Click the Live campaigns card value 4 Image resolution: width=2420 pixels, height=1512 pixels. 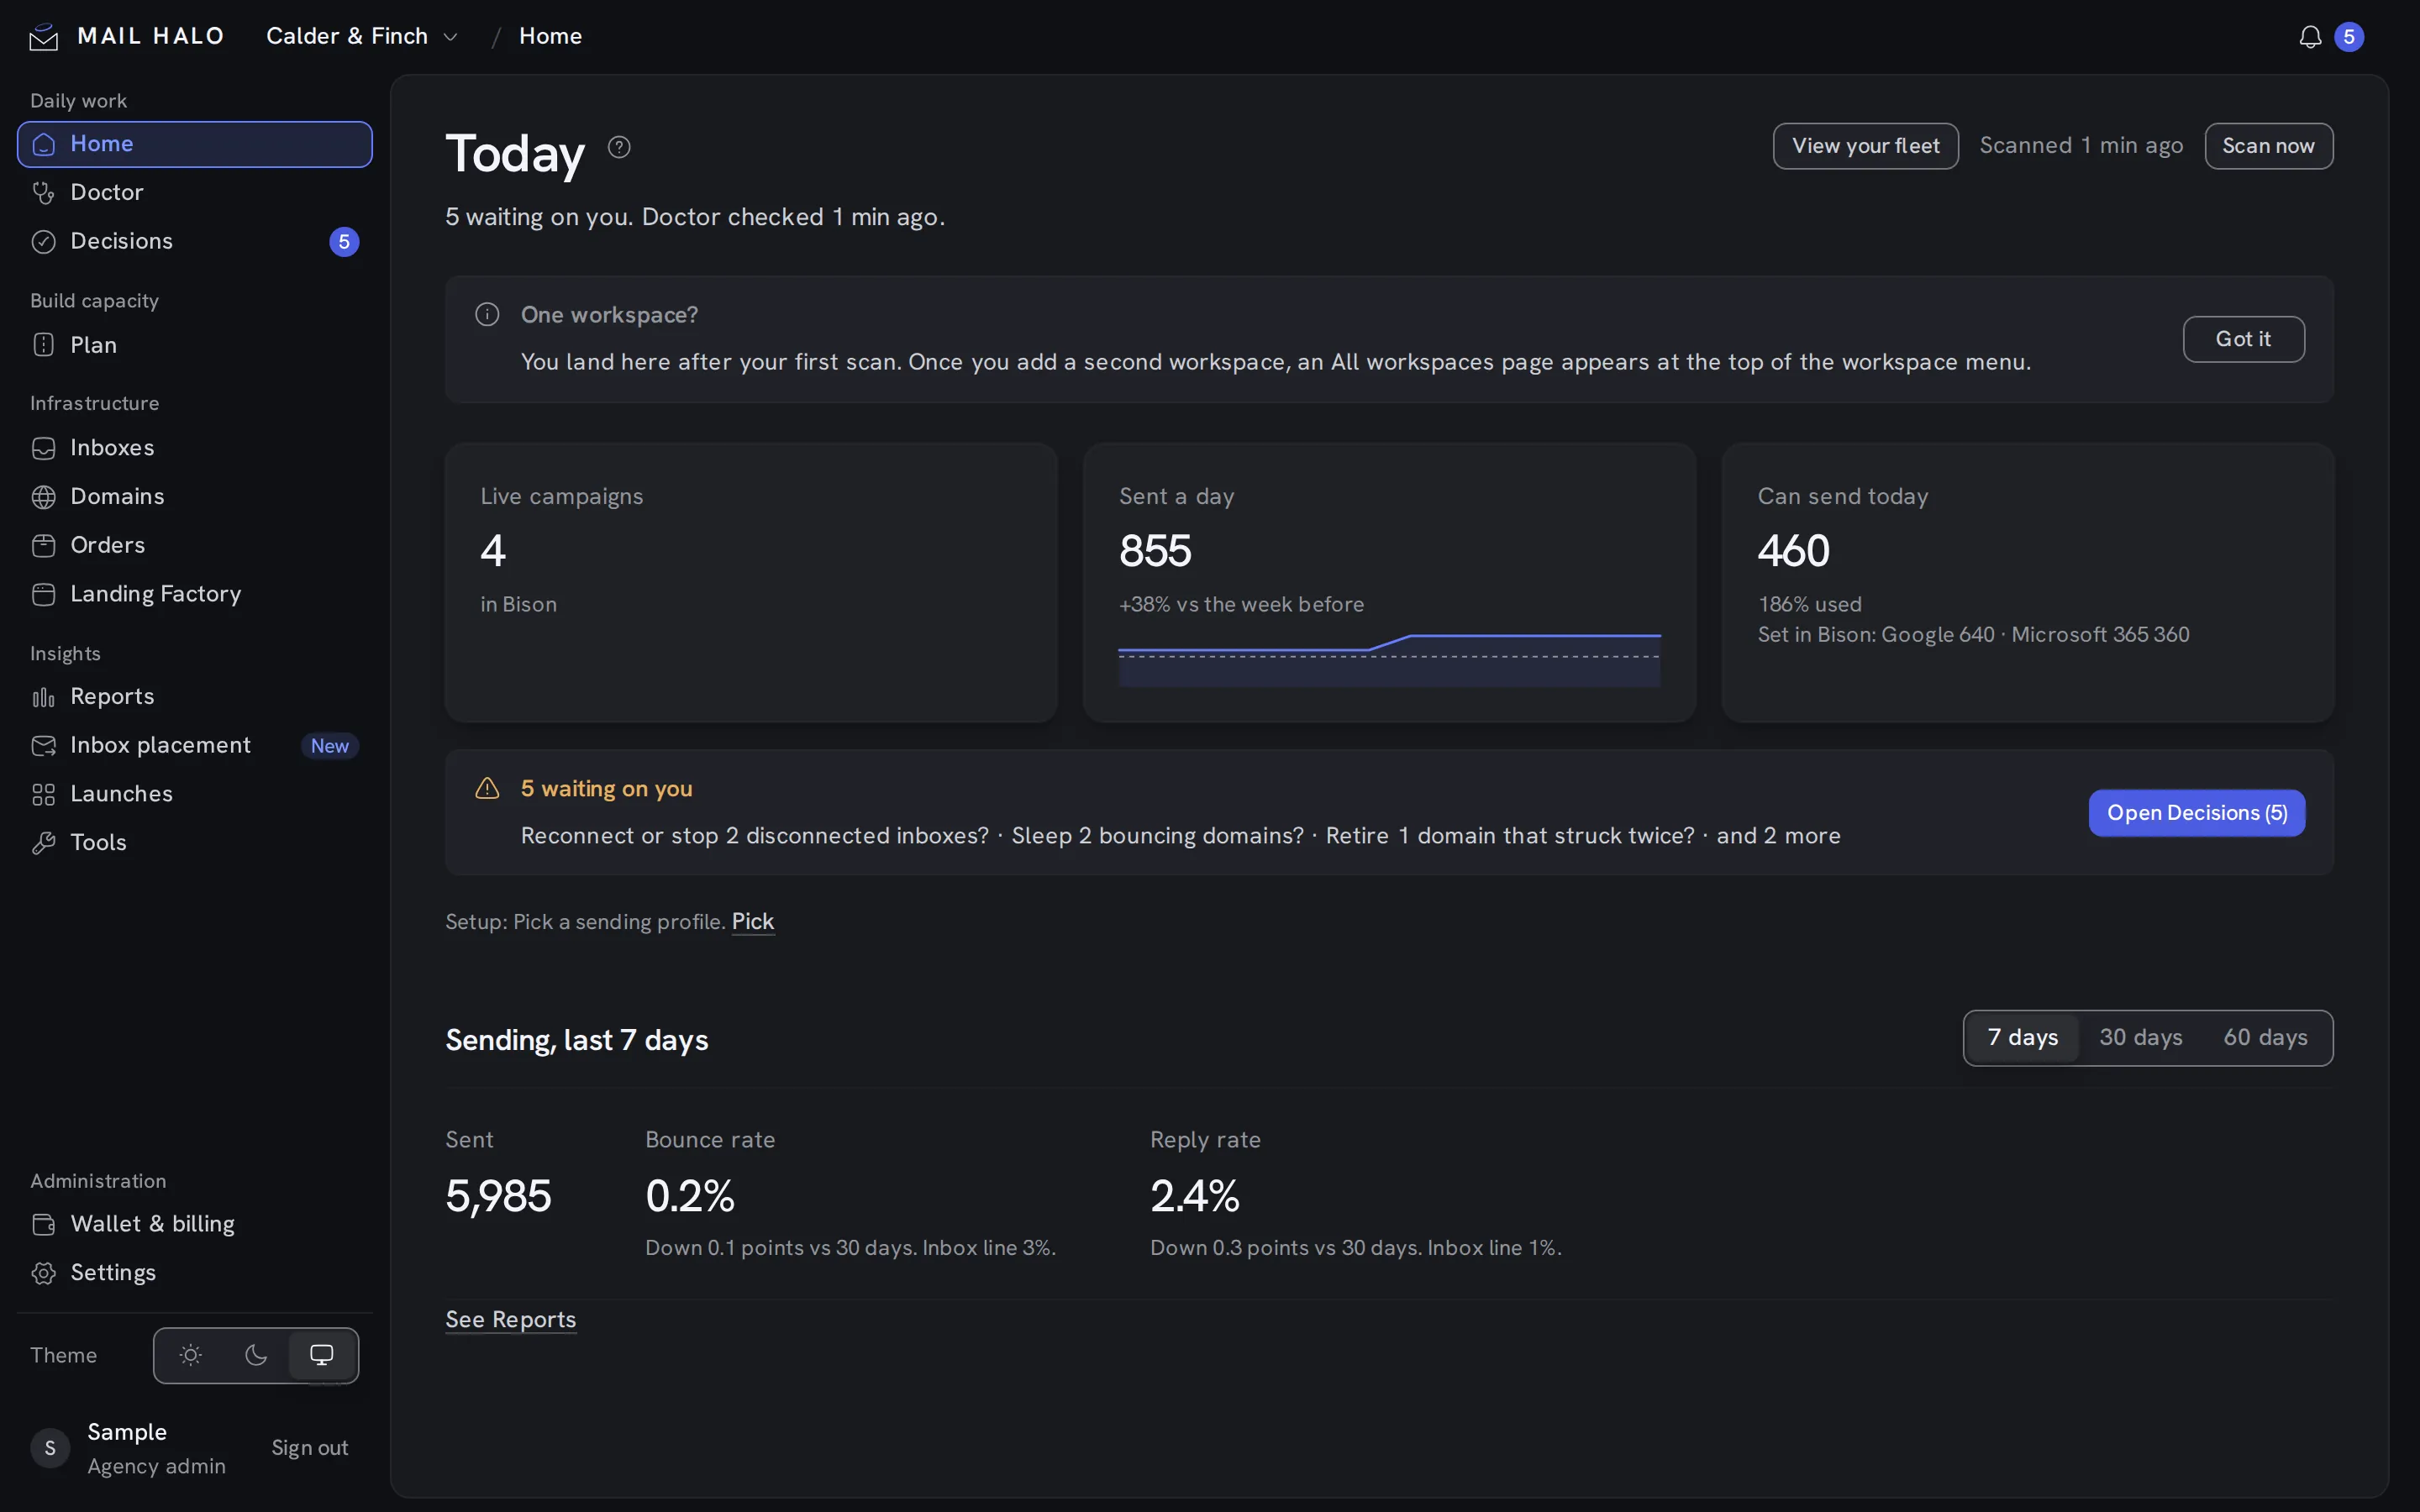pyautogui.click(x=493, y=551)
